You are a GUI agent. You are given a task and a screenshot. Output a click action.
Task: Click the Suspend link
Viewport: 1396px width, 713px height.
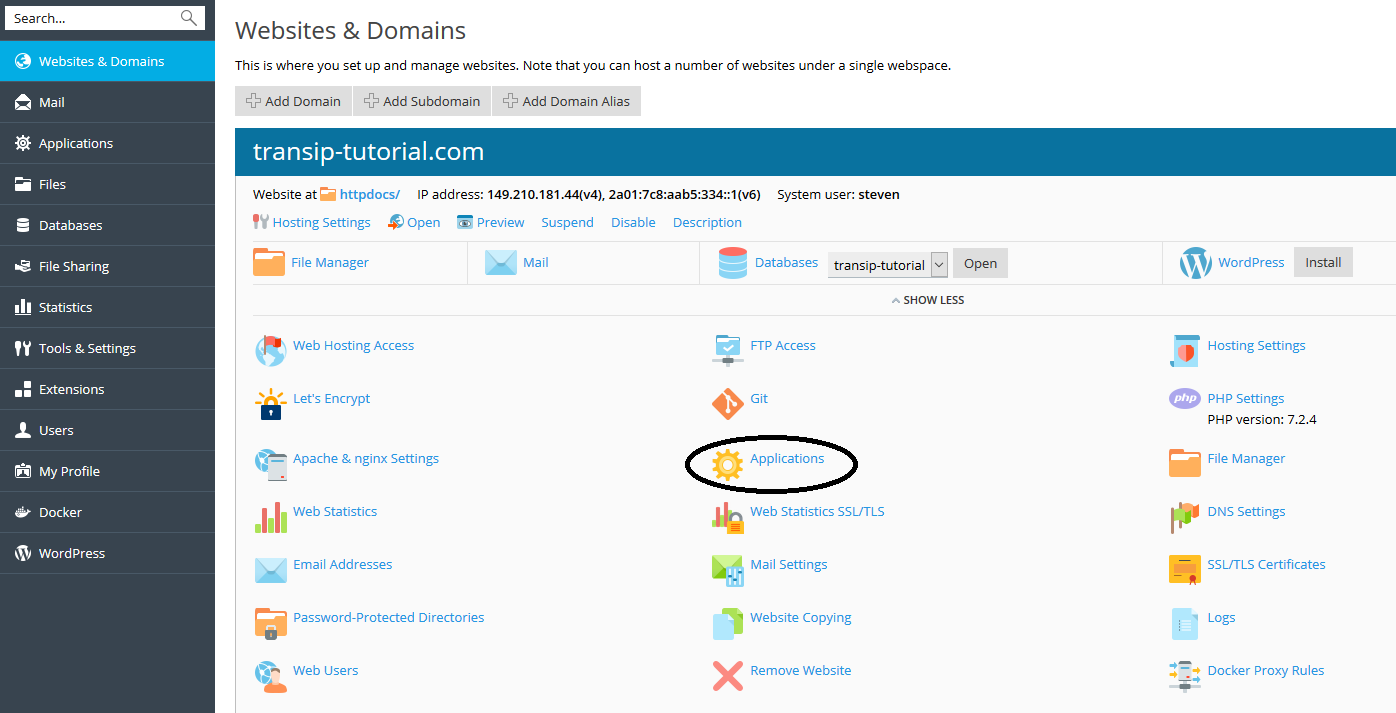tap(567, 222)
